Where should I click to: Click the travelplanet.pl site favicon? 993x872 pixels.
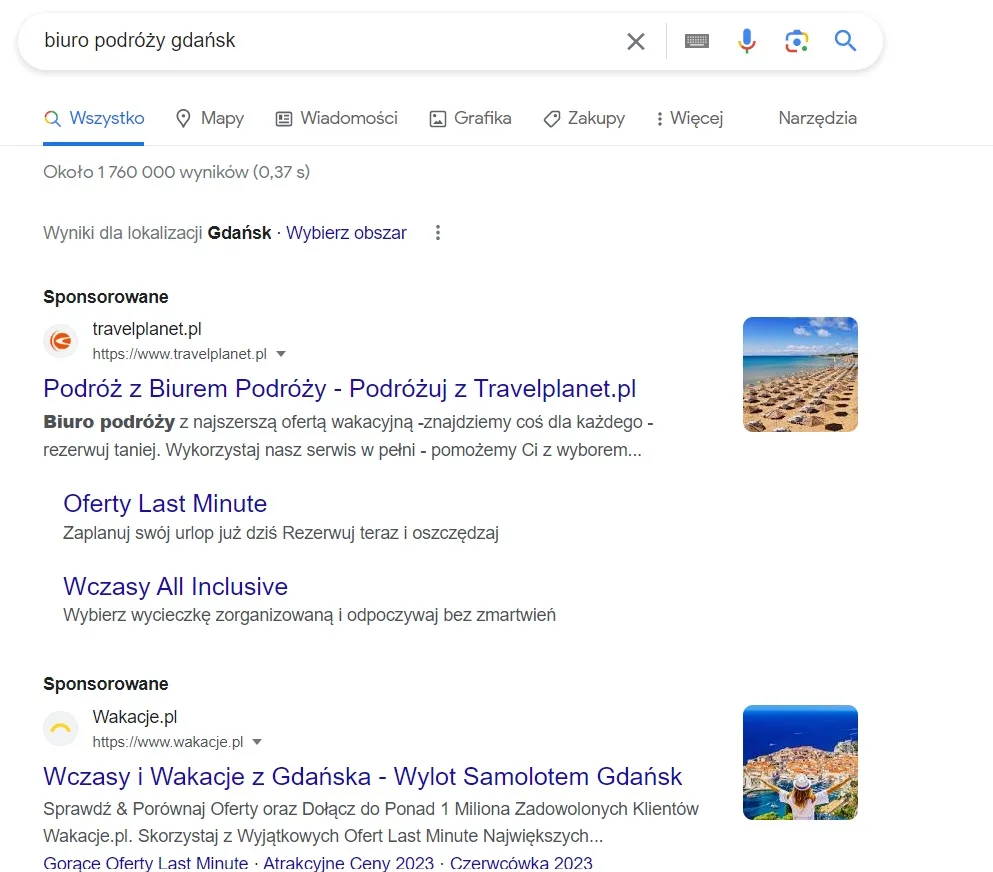tap(61, 341)
